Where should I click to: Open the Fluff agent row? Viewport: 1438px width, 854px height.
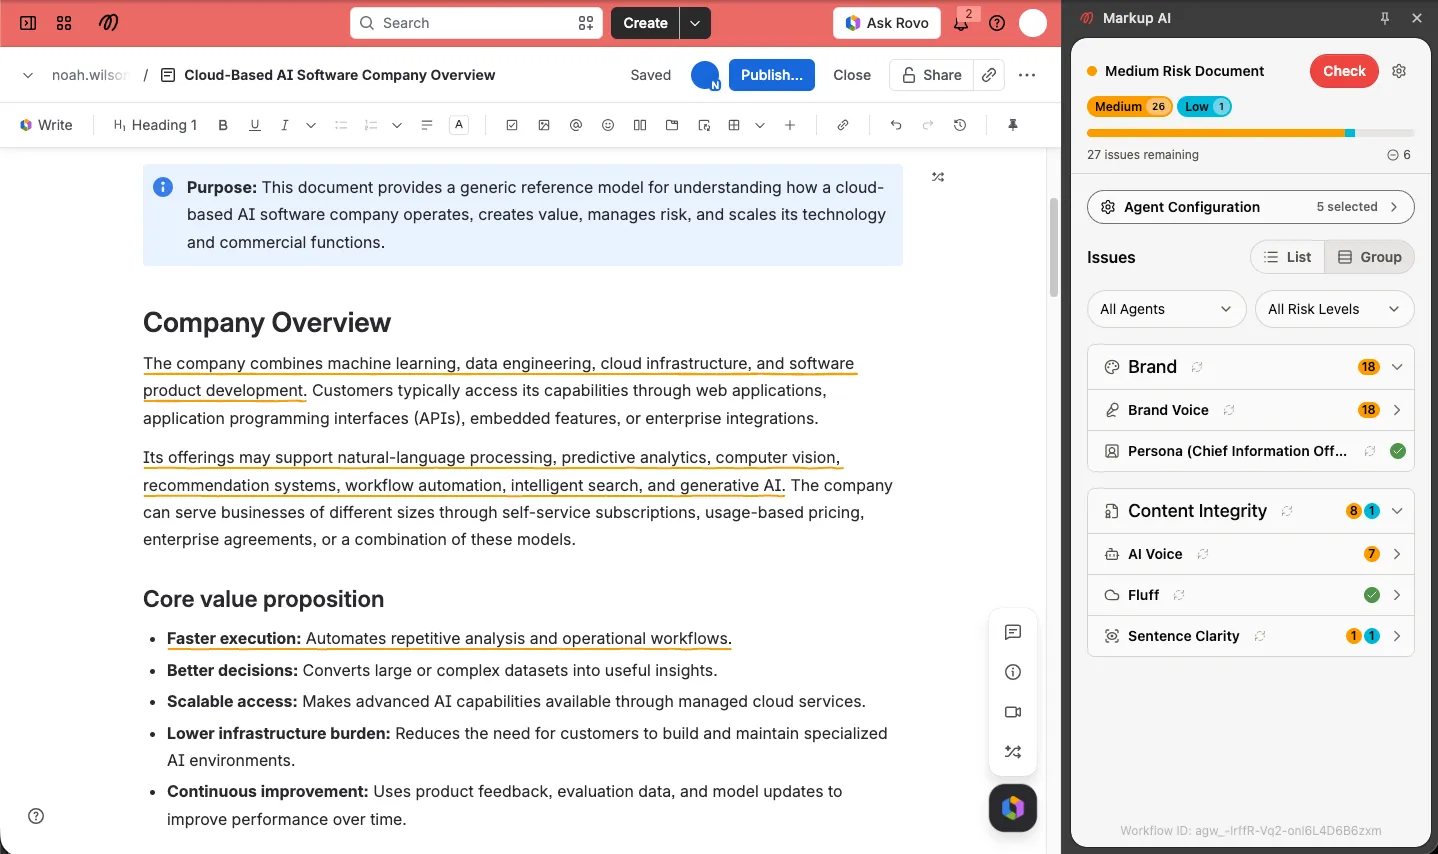[1250, 595]
